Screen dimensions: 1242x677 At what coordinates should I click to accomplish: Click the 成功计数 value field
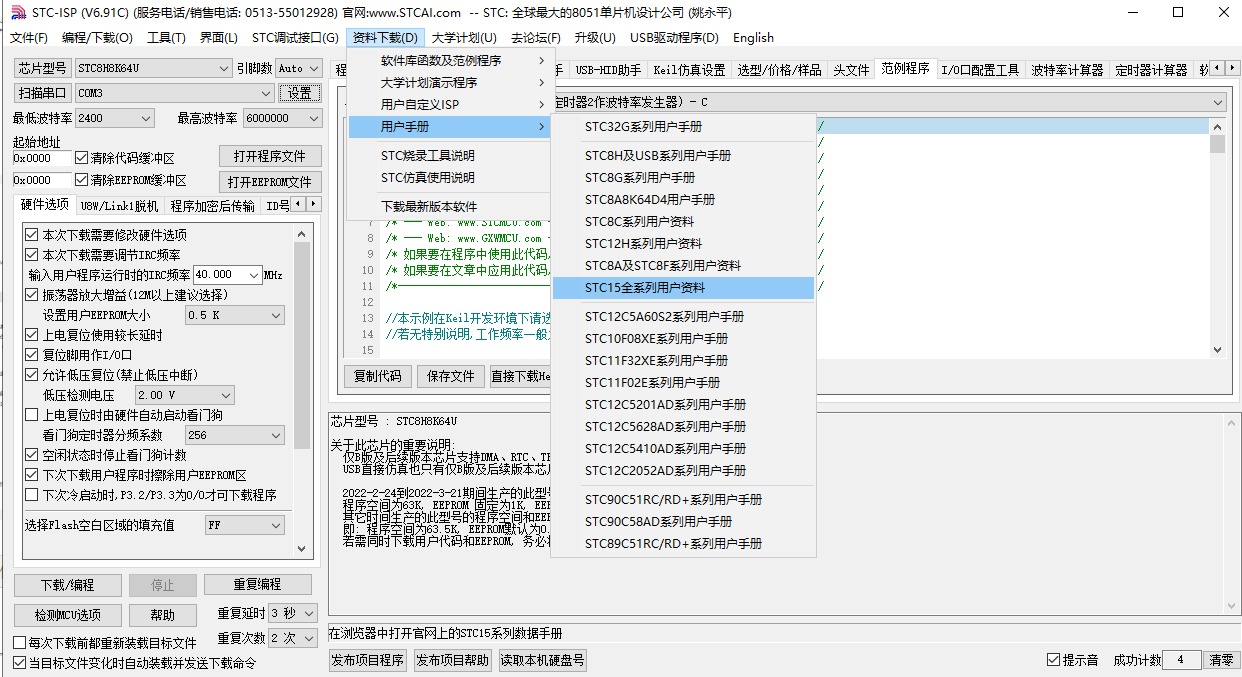tap(1182, 660)
